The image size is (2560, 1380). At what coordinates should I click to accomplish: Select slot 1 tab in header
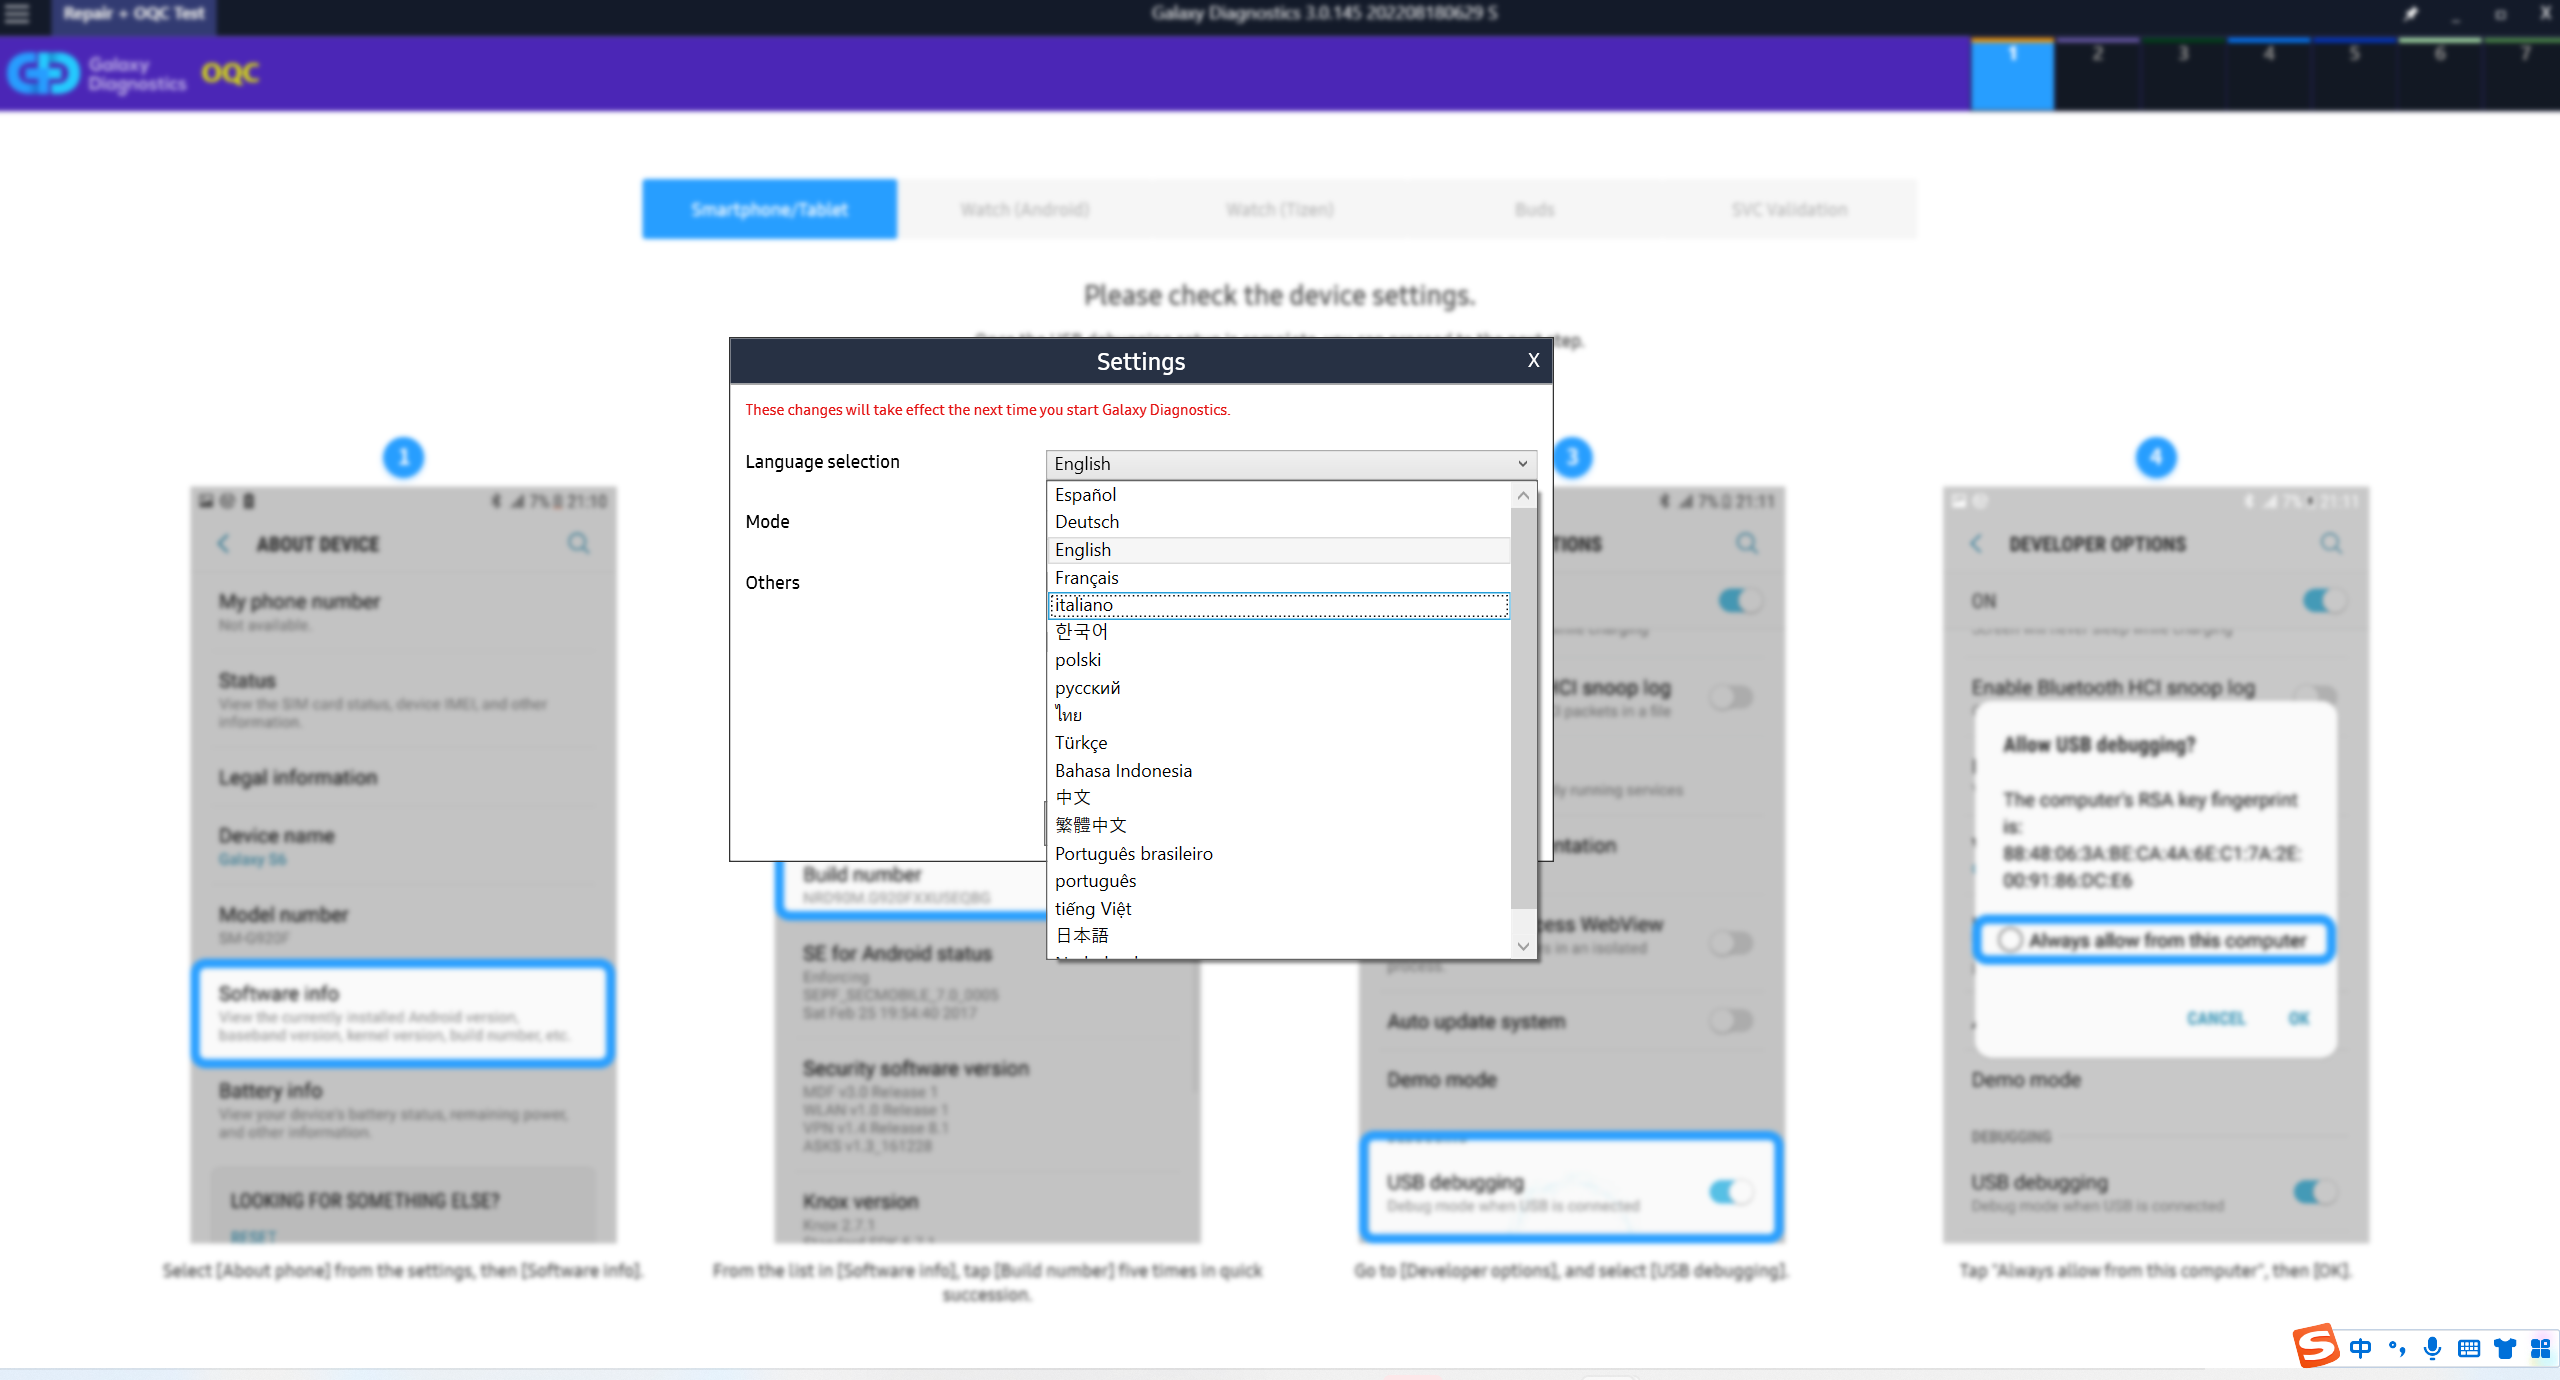[2012, 73]
